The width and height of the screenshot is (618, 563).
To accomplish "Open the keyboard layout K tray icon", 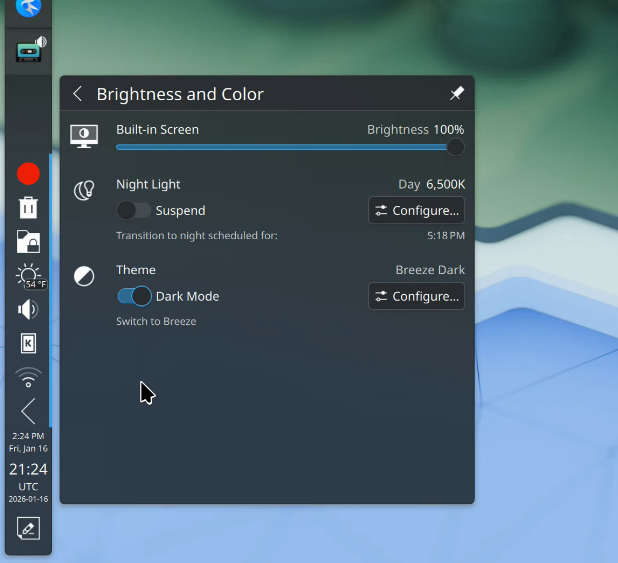I will click(28, 343).
